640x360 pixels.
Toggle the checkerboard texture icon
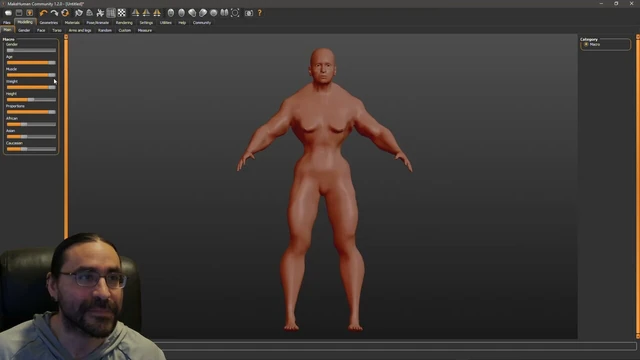[x=122, y=13]
